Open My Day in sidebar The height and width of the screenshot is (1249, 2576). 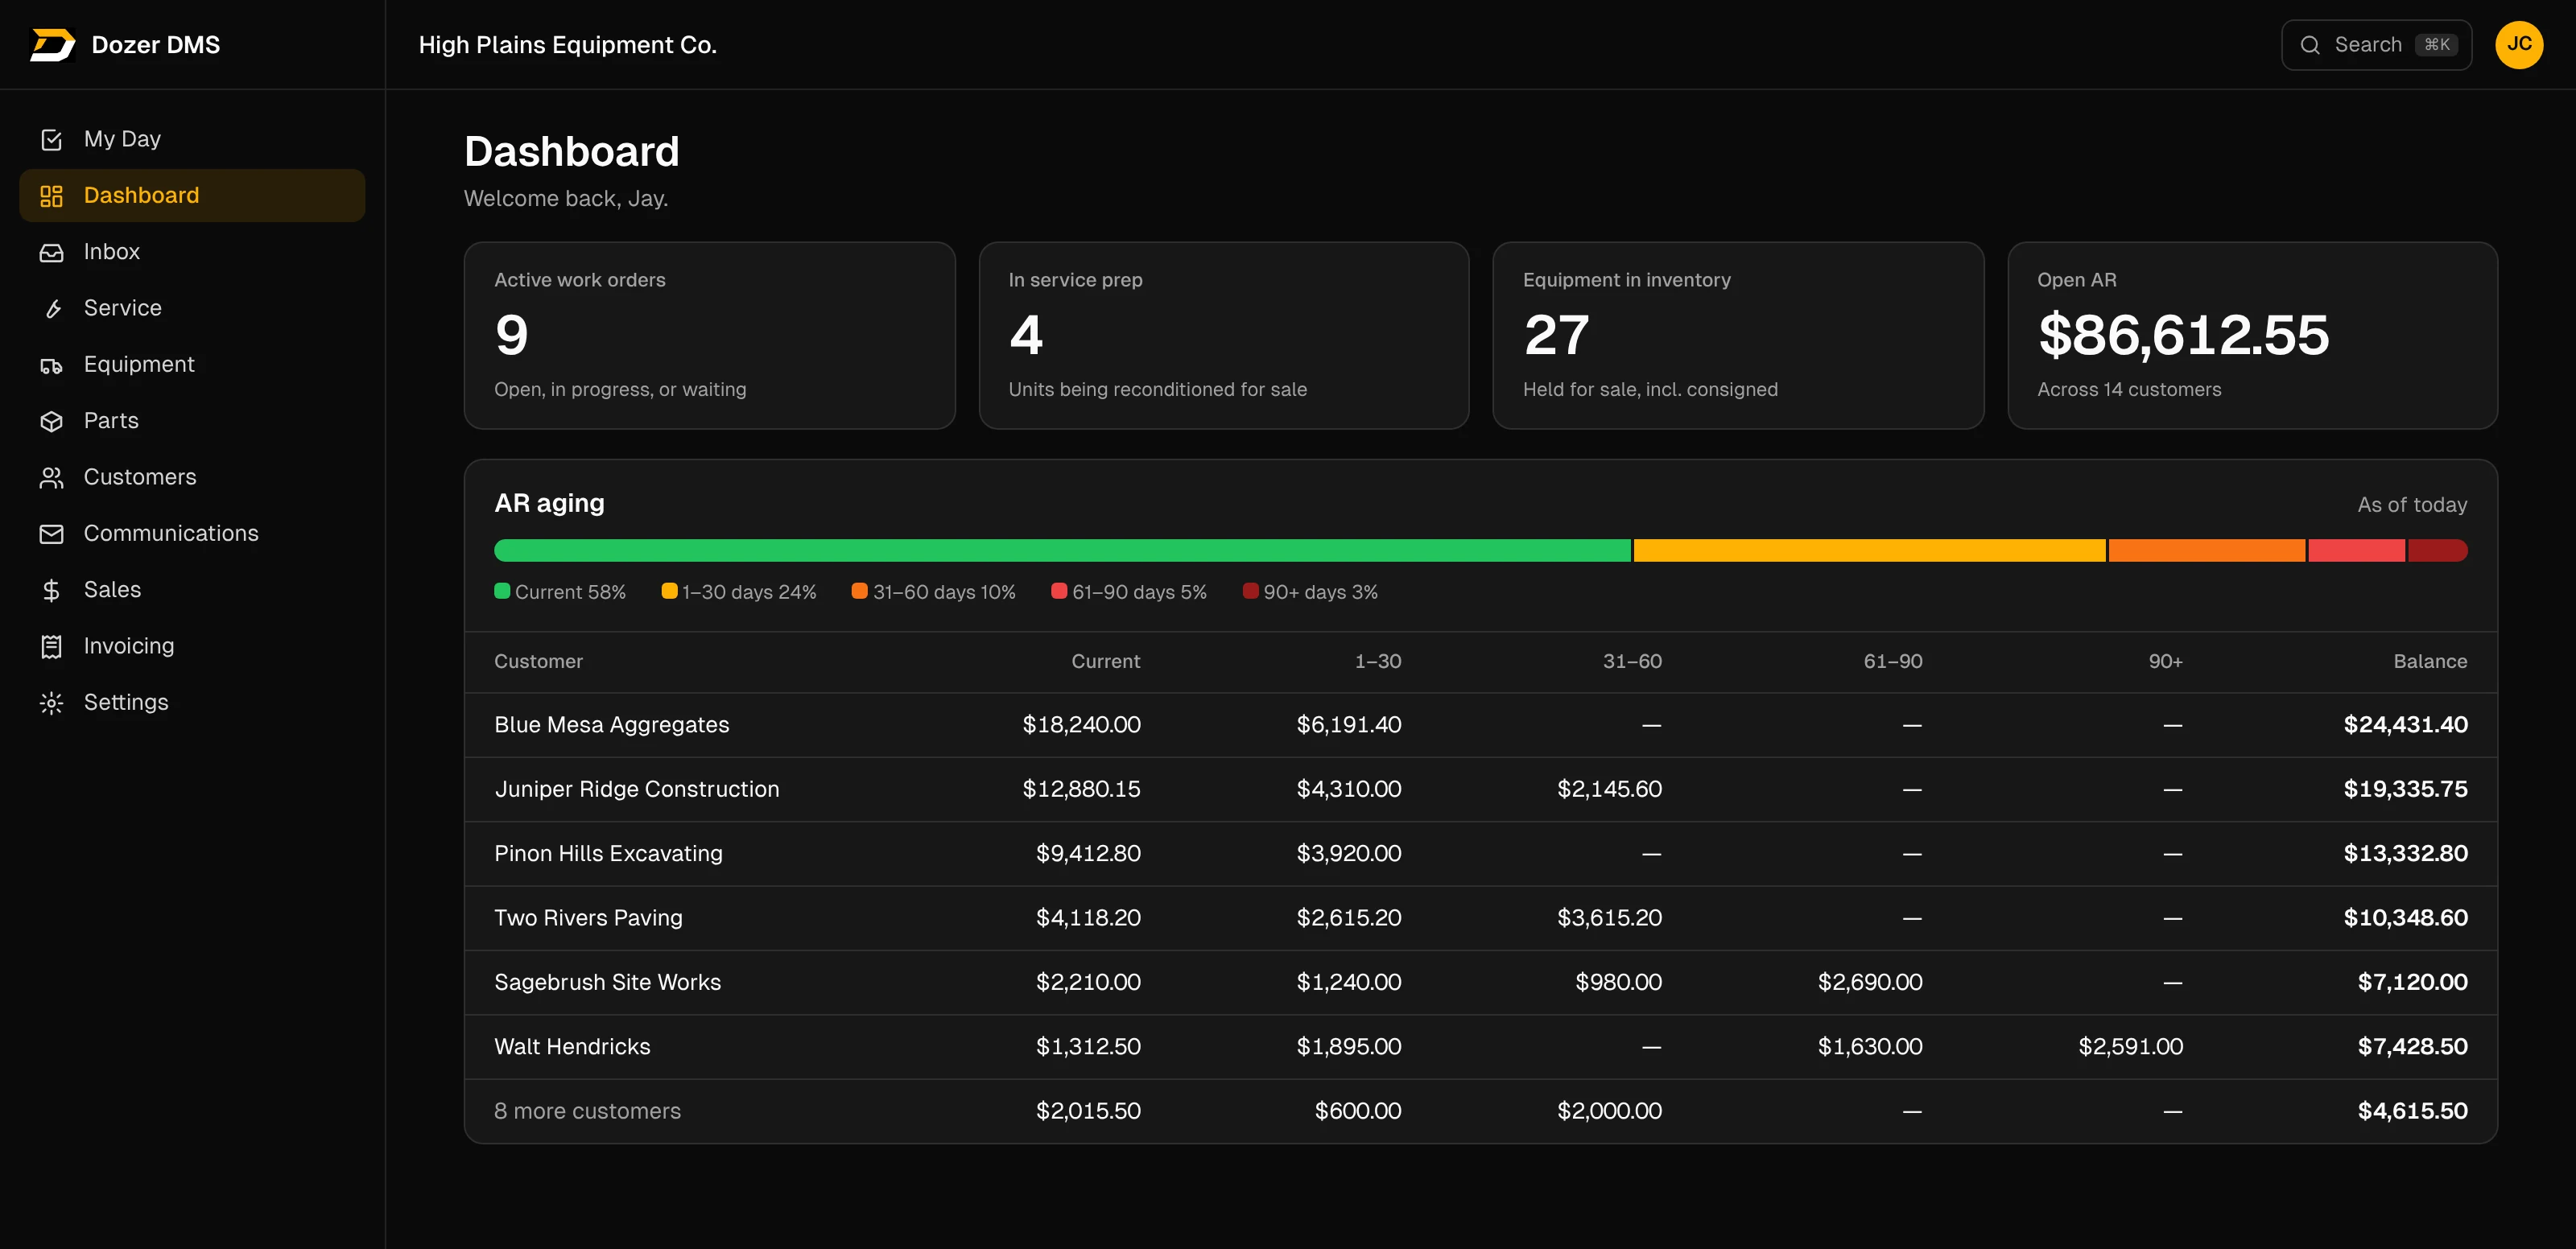click(192, 139)
